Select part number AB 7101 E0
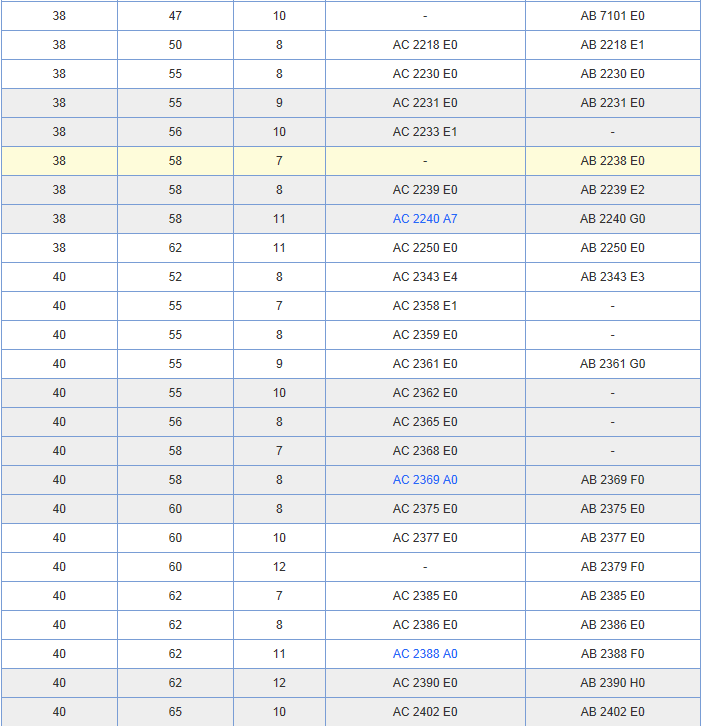 pos(612,16)
